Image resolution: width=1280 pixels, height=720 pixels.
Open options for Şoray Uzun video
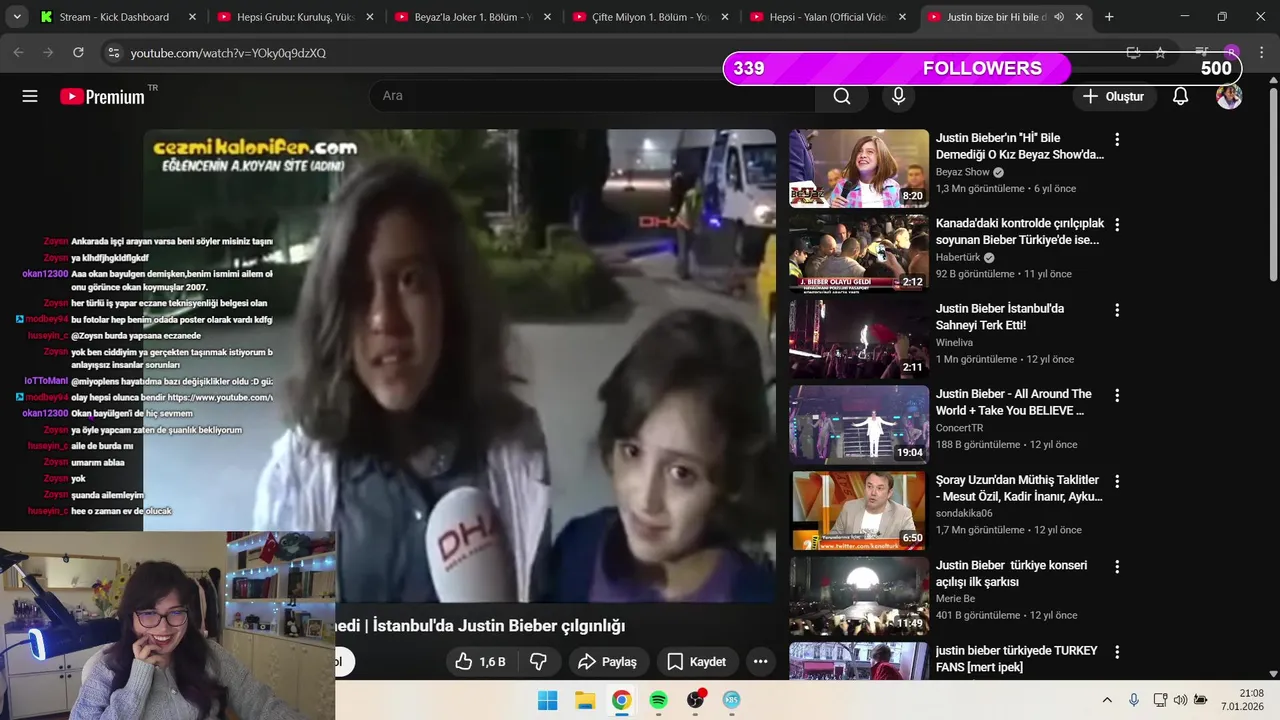pyautogui.click(x=1117, y=482)
